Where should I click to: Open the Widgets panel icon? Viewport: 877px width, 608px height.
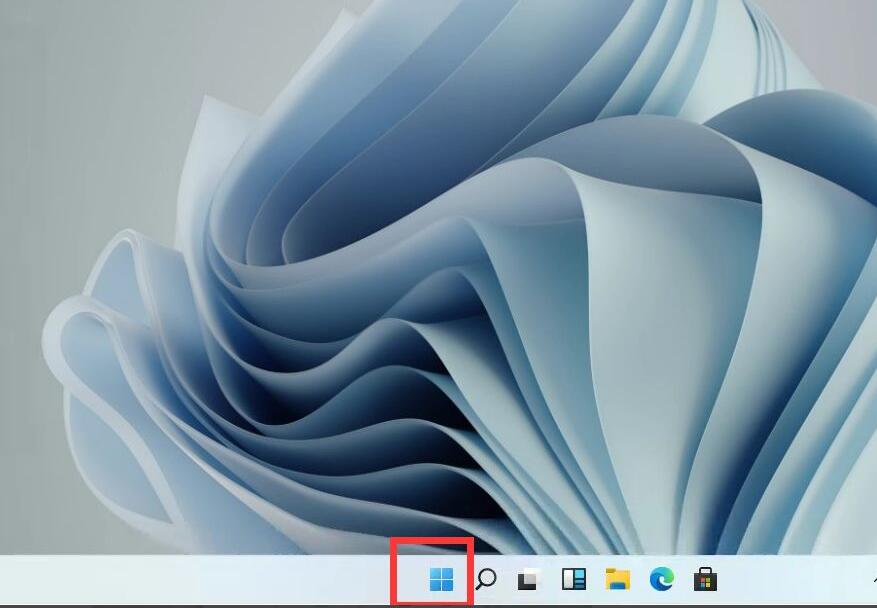573,579
